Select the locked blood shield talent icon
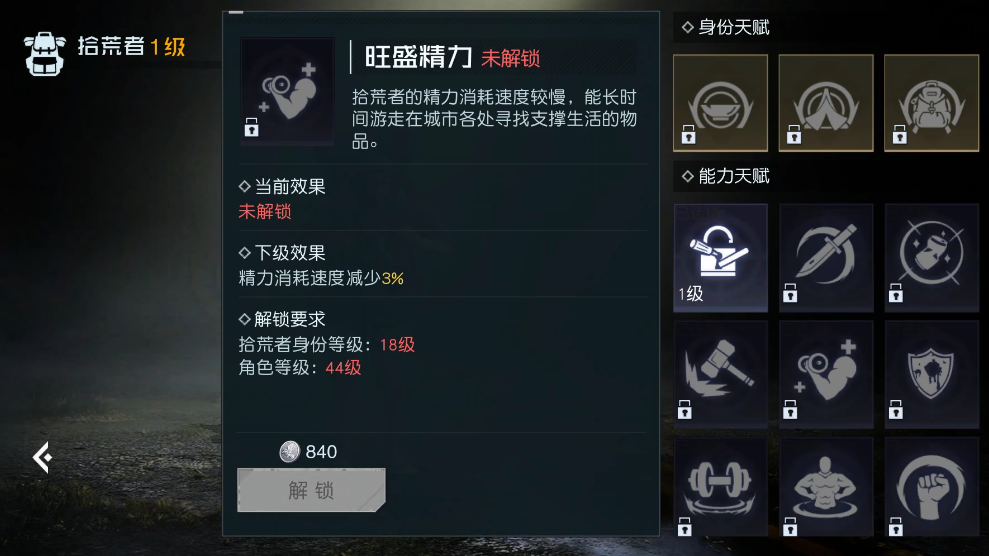 point(932,374)
